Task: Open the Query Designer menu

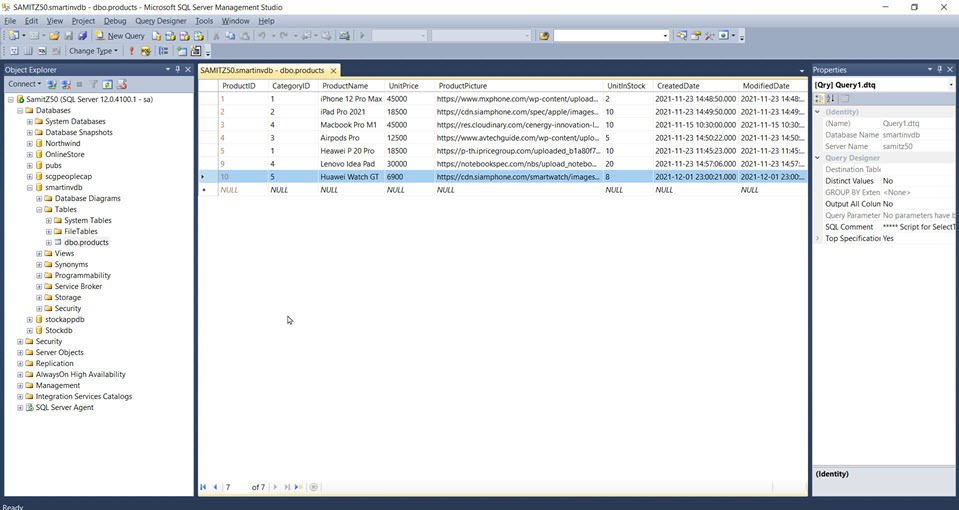Action: [x=160, y=21]
